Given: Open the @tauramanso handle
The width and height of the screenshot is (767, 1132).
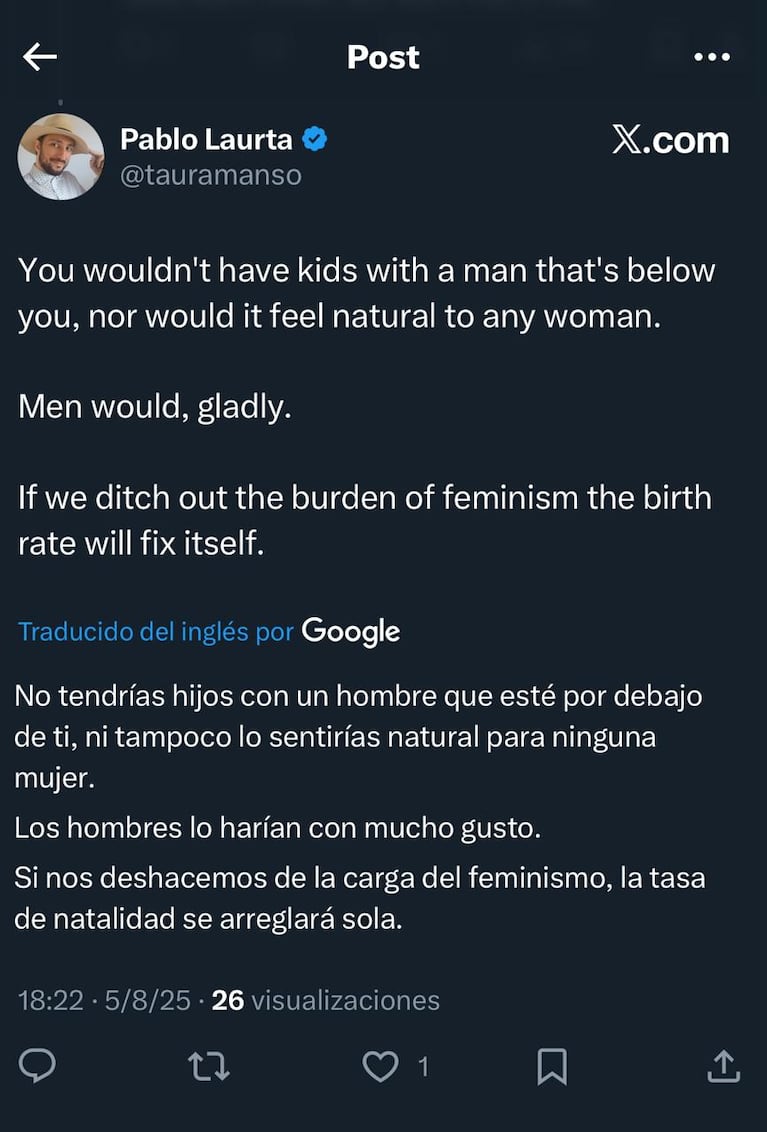Looking at the screenshot, I should pos(210,175).
